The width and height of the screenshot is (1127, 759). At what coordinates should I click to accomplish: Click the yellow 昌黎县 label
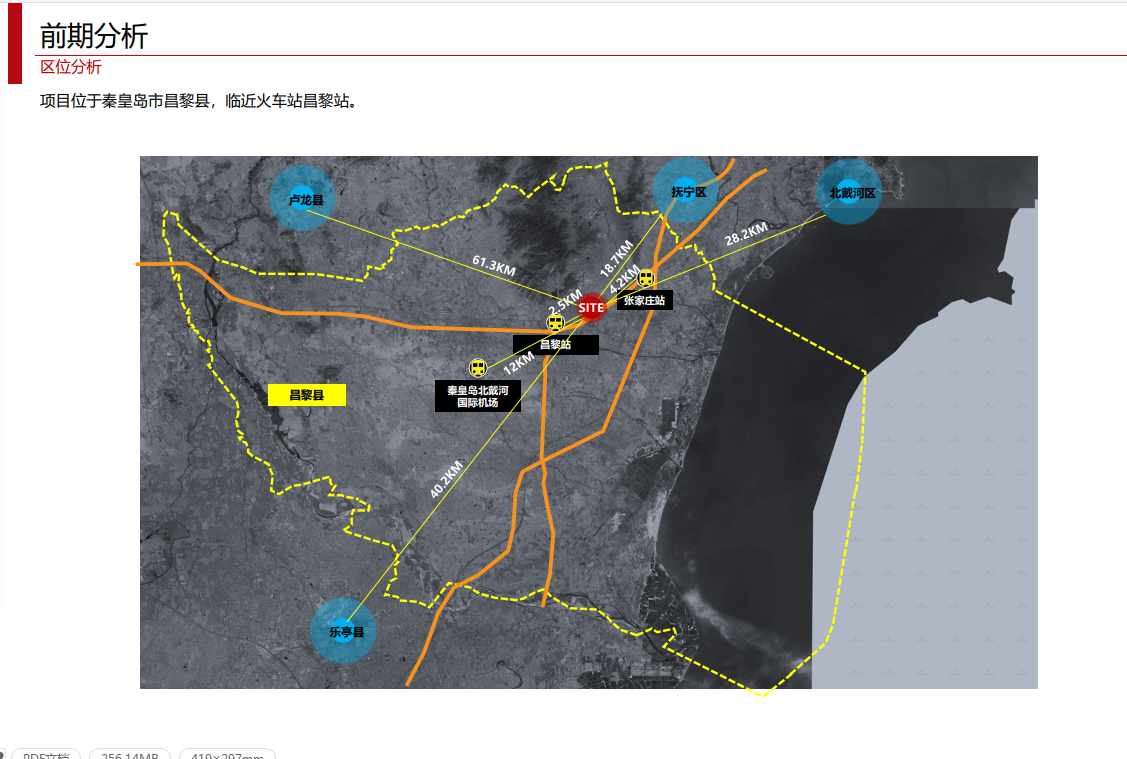coord(307,396)
